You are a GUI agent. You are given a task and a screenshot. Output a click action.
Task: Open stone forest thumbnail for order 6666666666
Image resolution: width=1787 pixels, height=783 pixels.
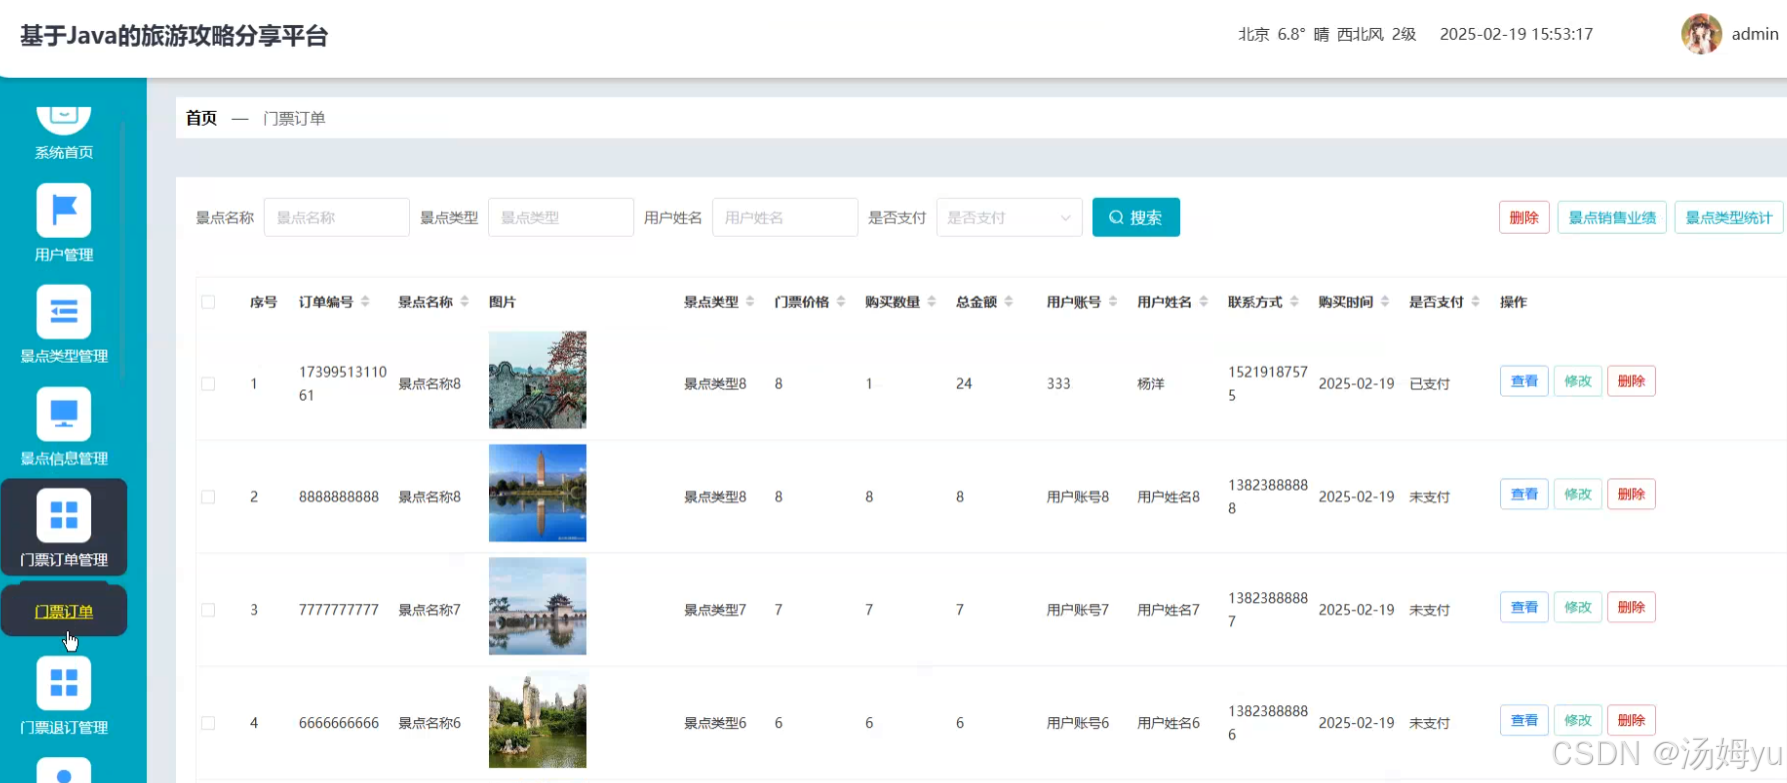[x=538, y=719]
